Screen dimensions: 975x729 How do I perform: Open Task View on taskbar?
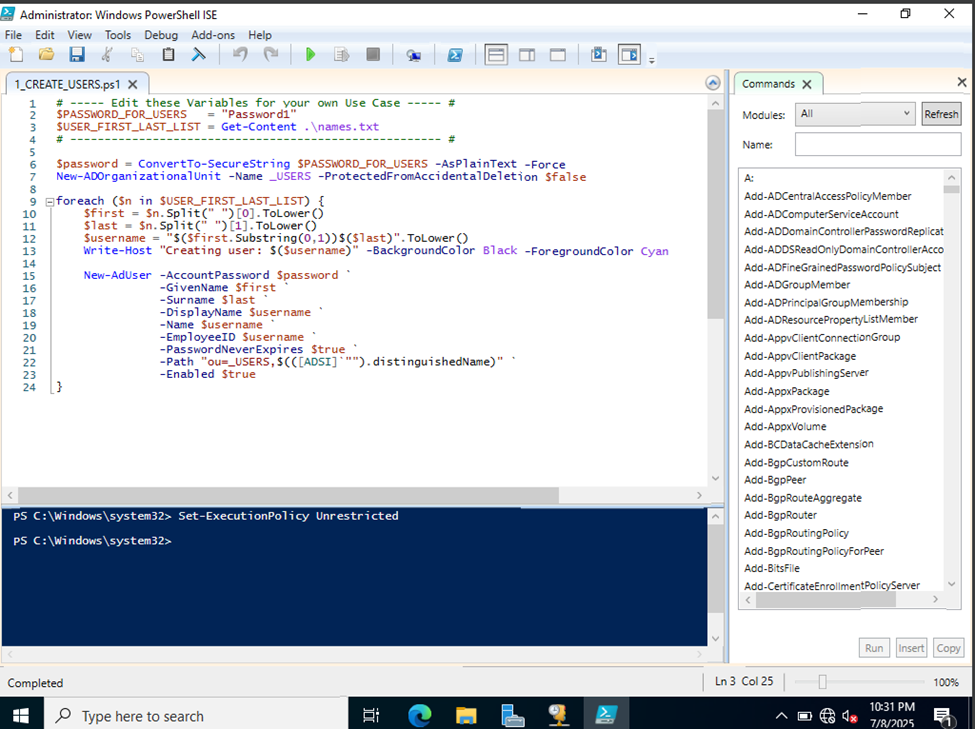pyautogui.click(x=371, y=715)
